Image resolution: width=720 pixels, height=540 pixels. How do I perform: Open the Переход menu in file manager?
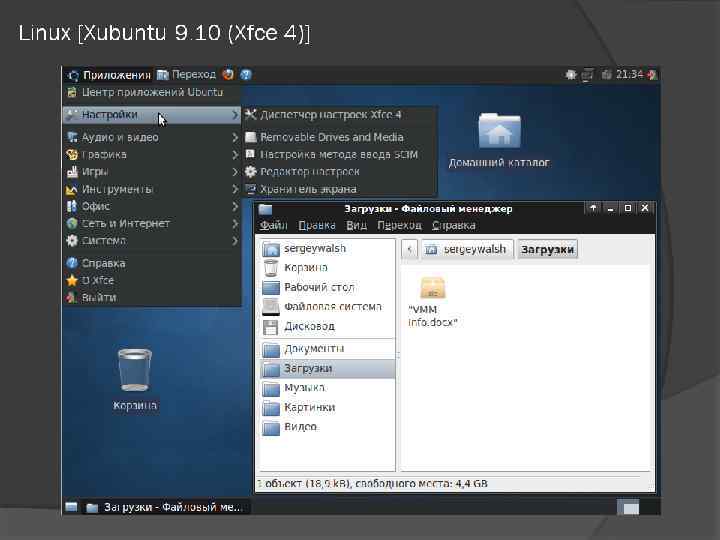(x=399, y=225)
